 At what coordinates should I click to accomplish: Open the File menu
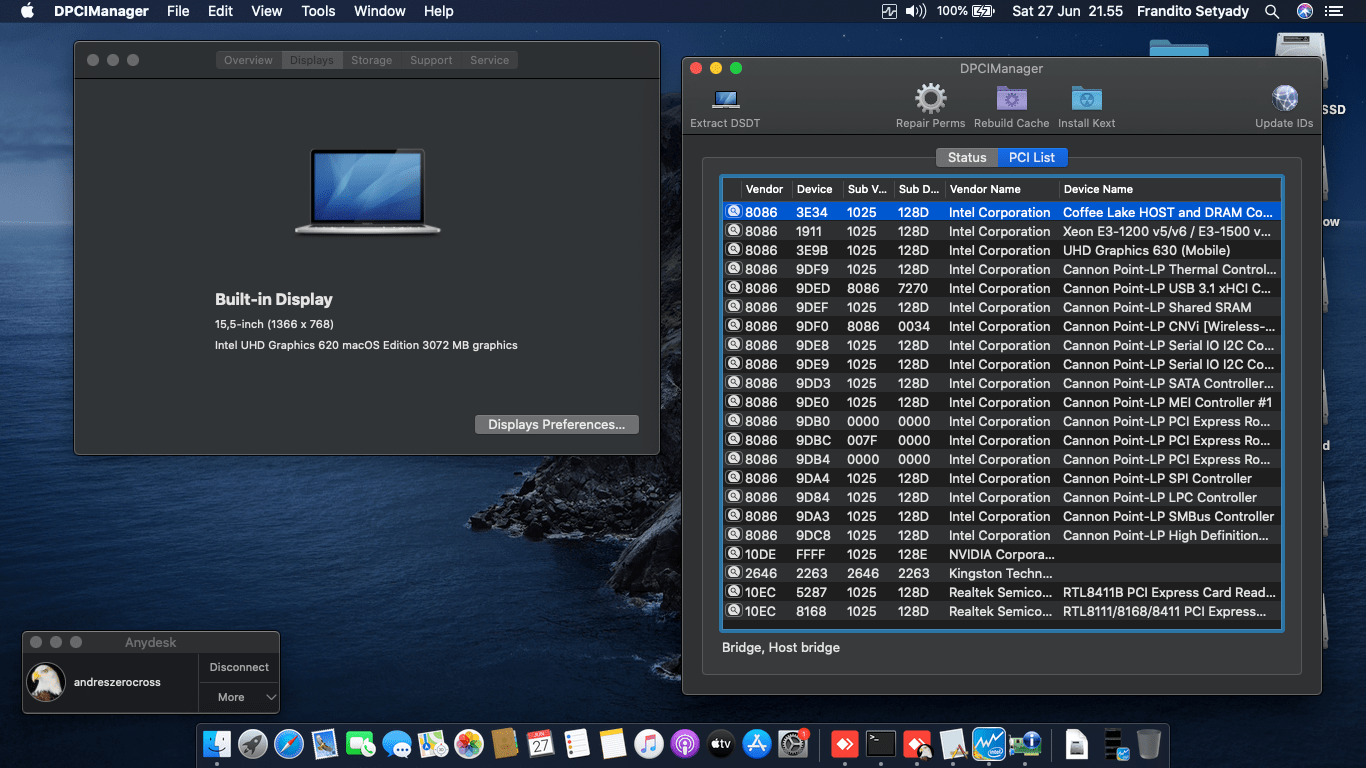(178, 11)
